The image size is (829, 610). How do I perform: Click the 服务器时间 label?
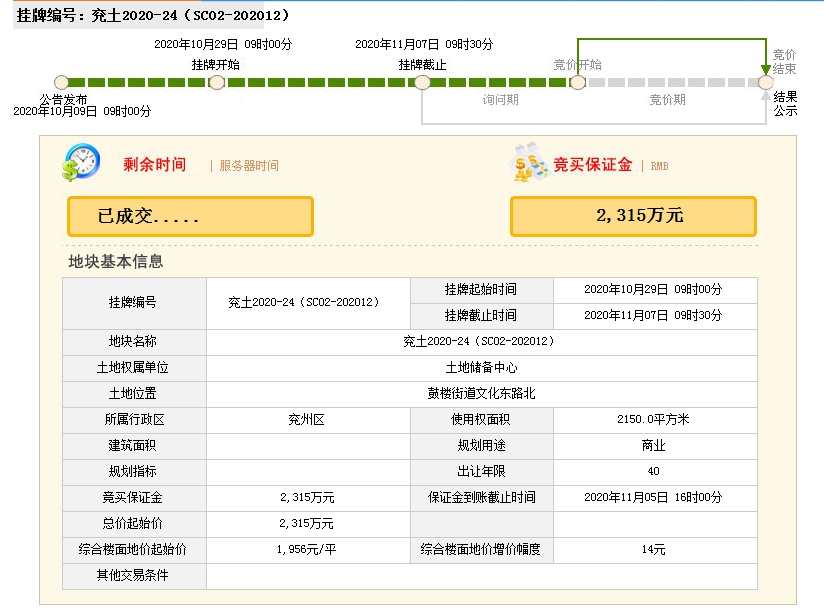tap(249, 166)
